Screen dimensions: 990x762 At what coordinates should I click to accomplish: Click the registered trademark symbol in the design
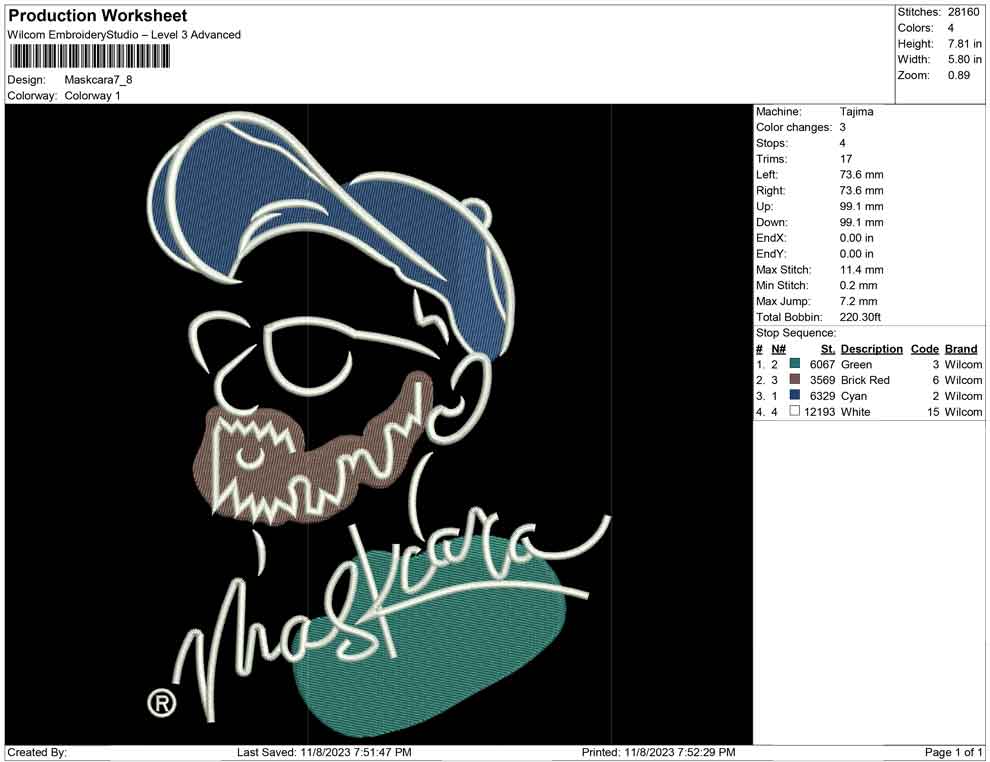click(162, 702)
